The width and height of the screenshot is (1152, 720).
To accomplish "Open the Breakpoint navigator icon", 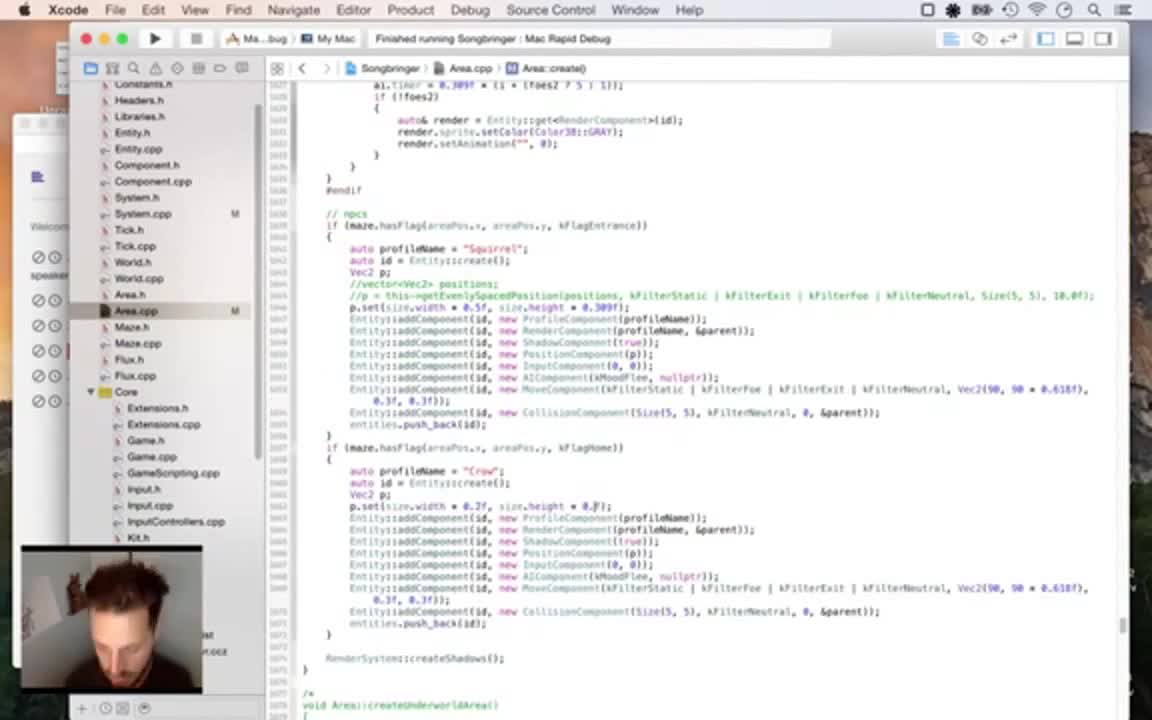I will (220, 68).
